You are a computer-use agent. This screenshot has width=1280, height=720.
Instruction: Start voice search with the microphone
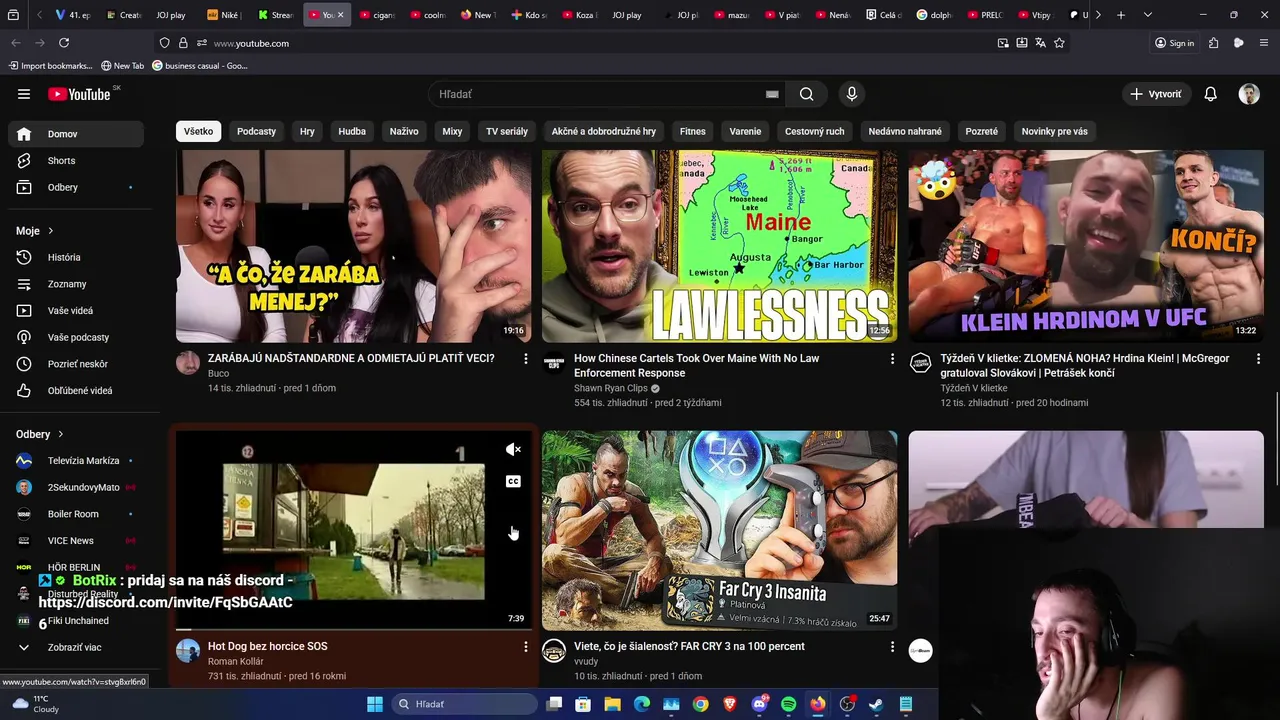point(852,94)
